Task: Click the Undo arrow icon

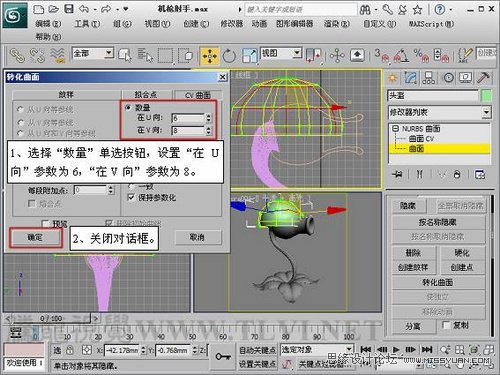Action: 84,9
